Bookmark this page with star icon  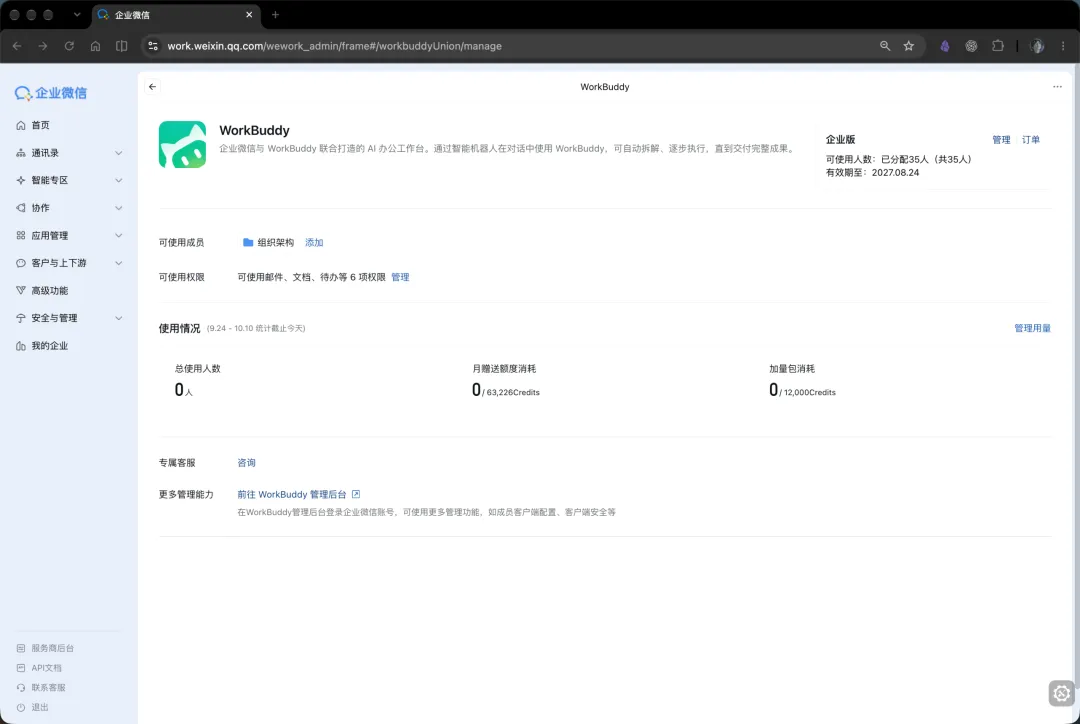pyautogui.click(x=908, y=46)
